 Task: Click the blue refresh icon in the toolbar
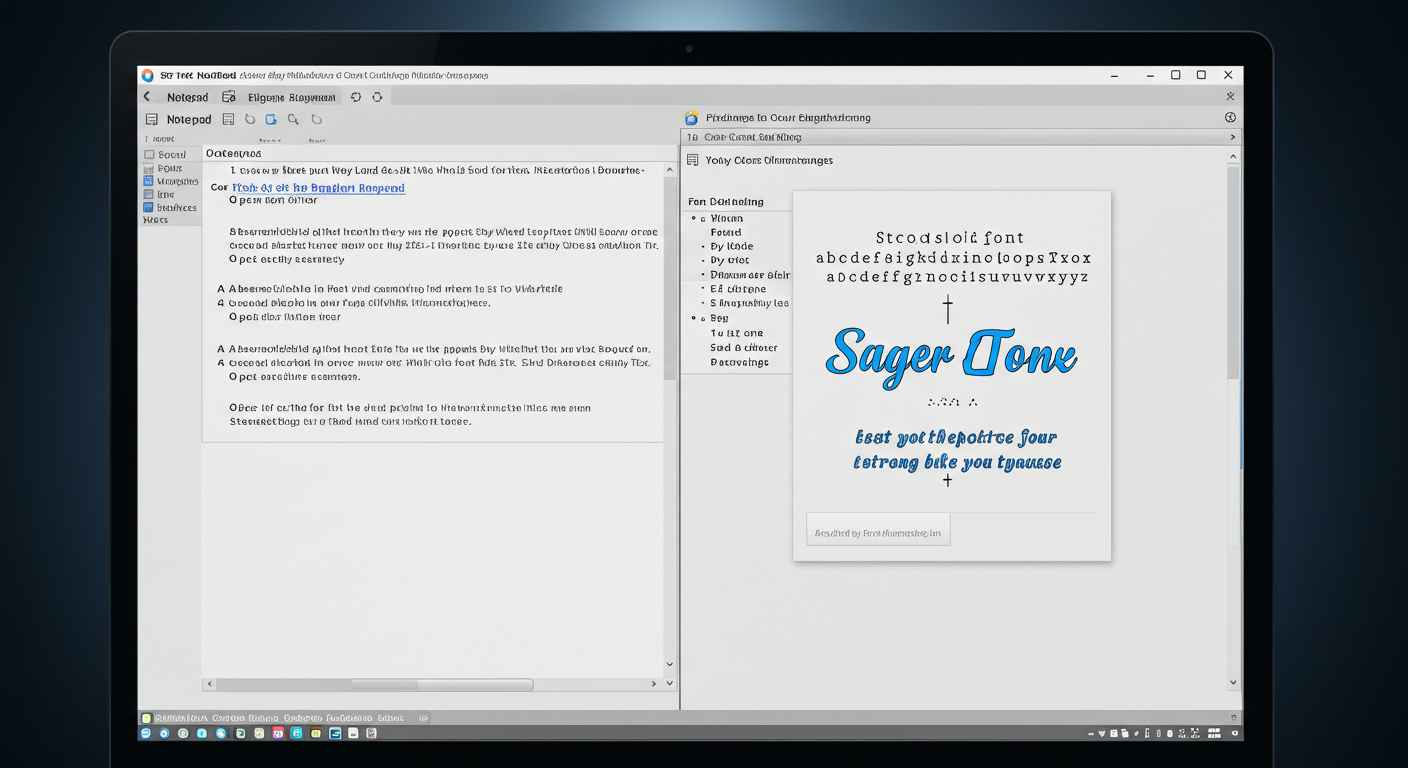tap(270, 119)
